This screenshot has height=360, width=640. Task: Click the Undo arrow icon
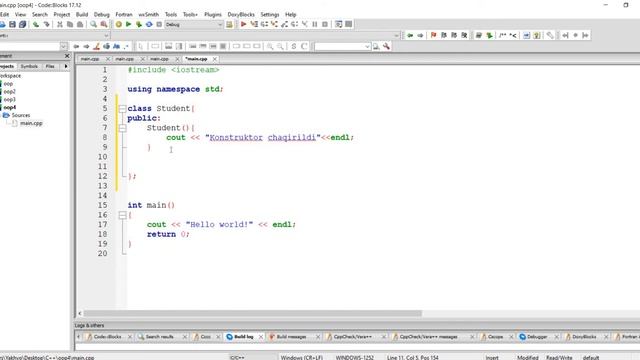click(36, 24)
